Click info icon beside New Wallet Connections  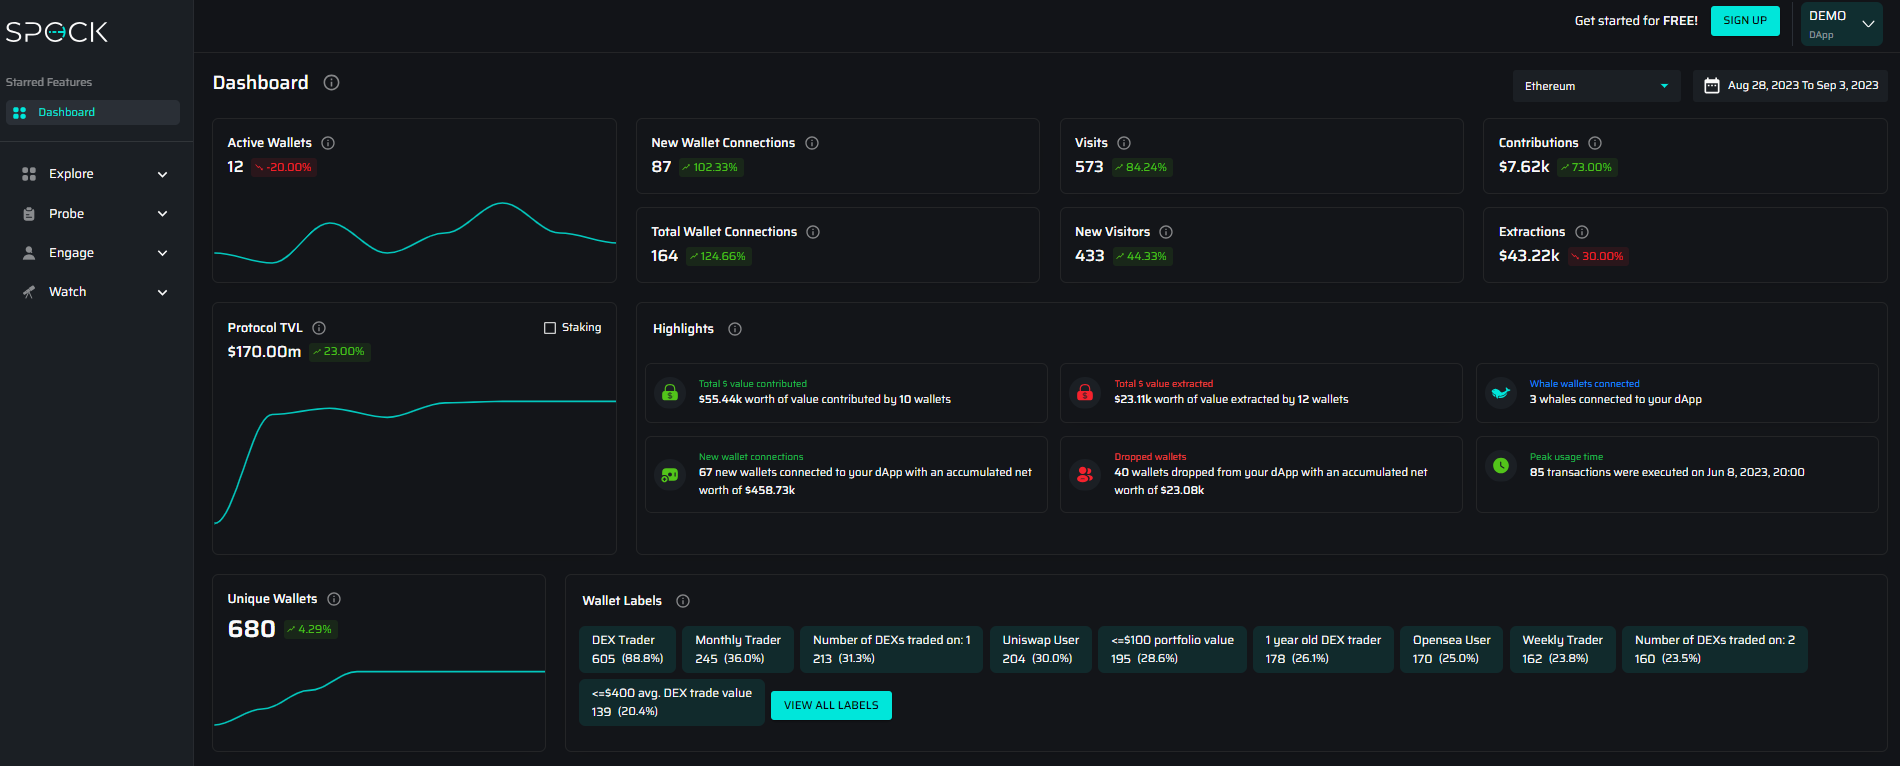click(x=812, y=143)
